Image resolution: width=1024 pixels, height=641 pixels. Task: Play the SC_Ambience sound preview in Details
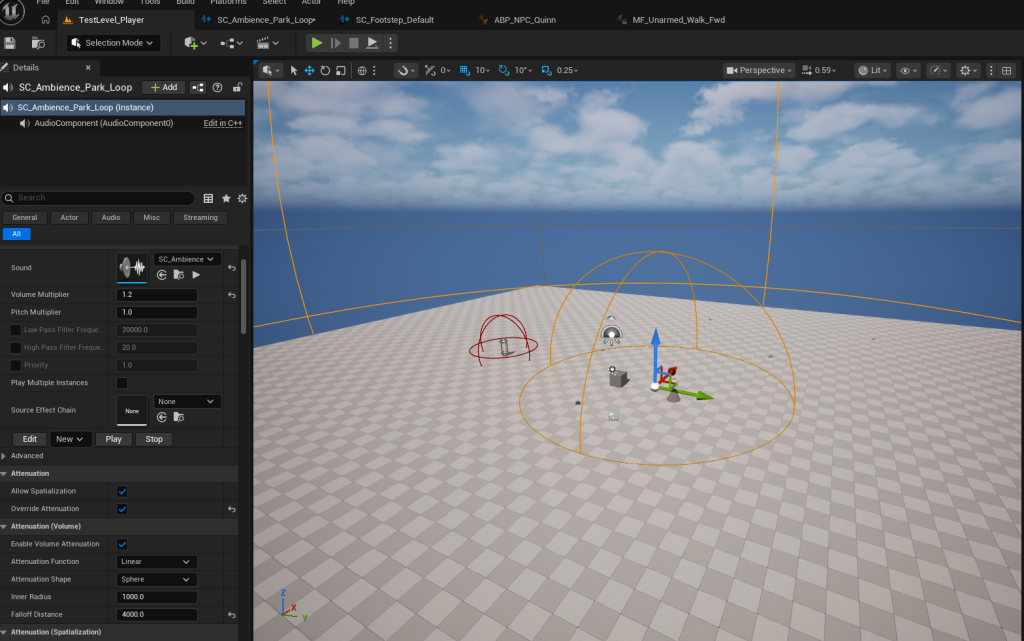197,274
